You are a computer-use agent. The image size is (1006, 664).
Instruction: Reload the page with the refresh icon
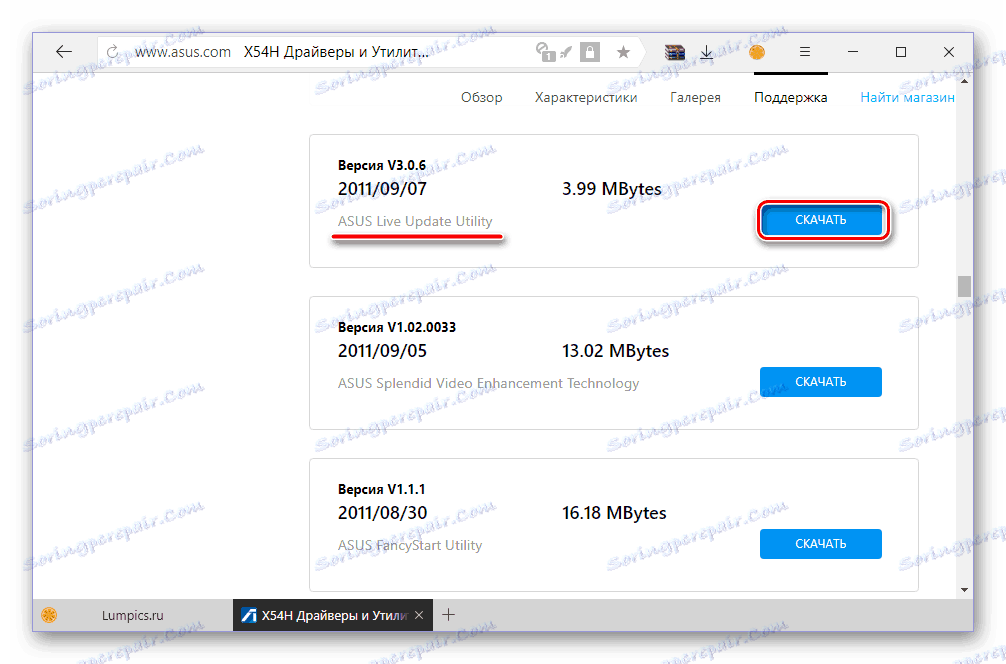(112, 52)
